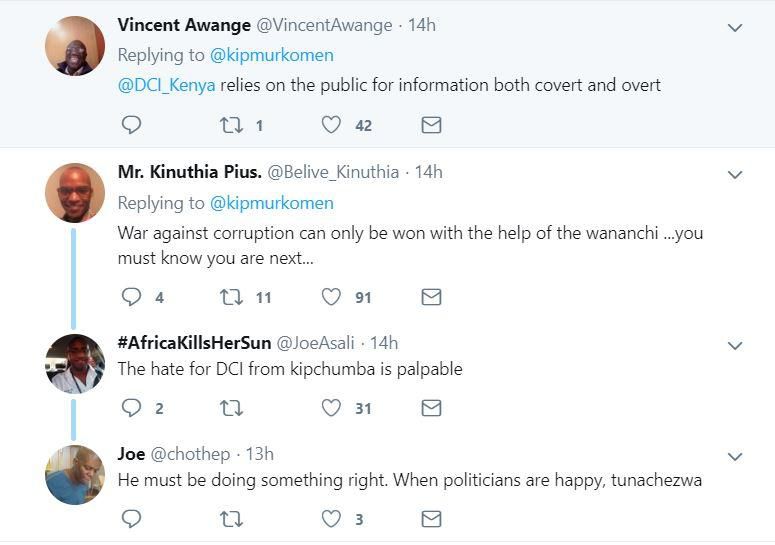775x545 pixels.
Task: Reply to #AfricaKillsHerSun's tweet
Action: 131,408
